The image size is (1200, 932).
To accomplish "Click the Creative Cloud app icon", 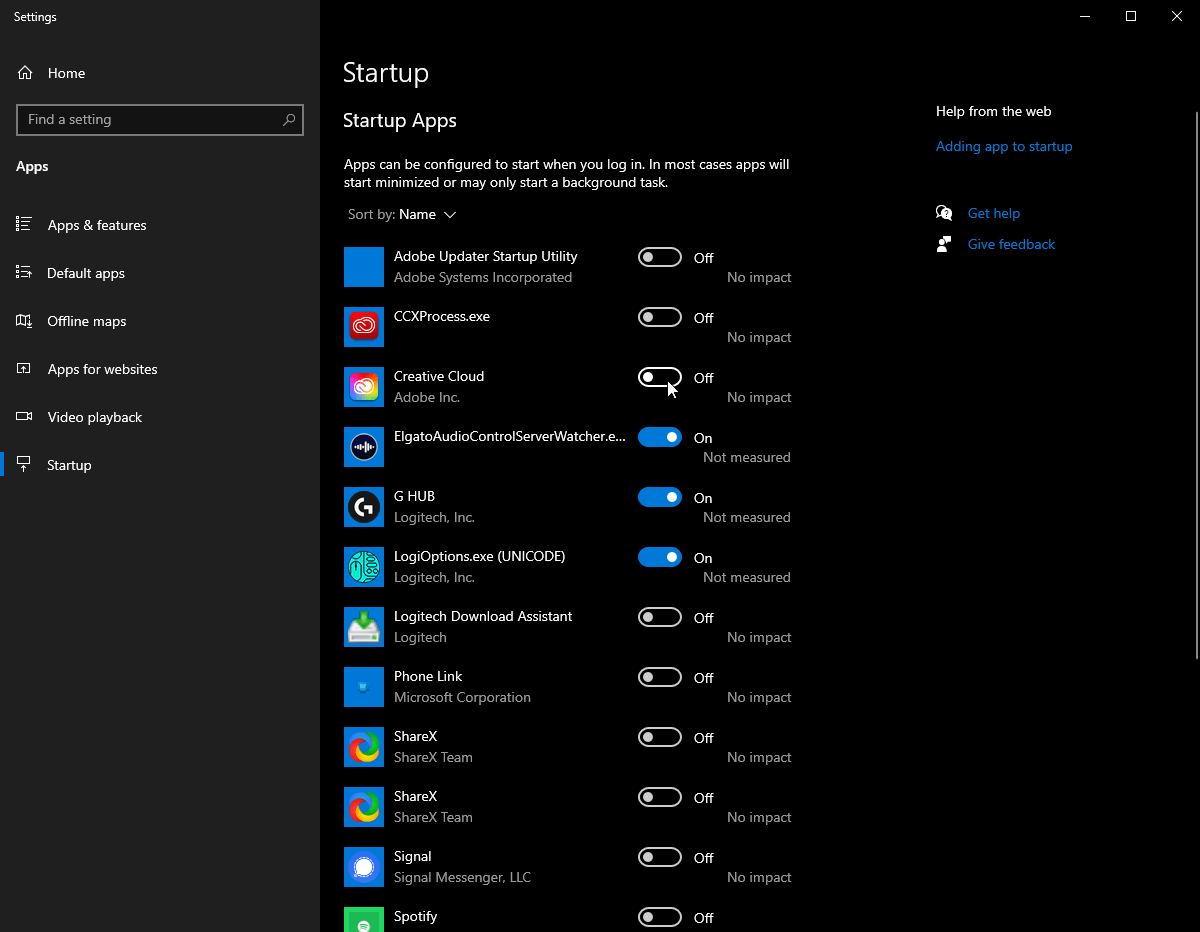I will [364, 387].
